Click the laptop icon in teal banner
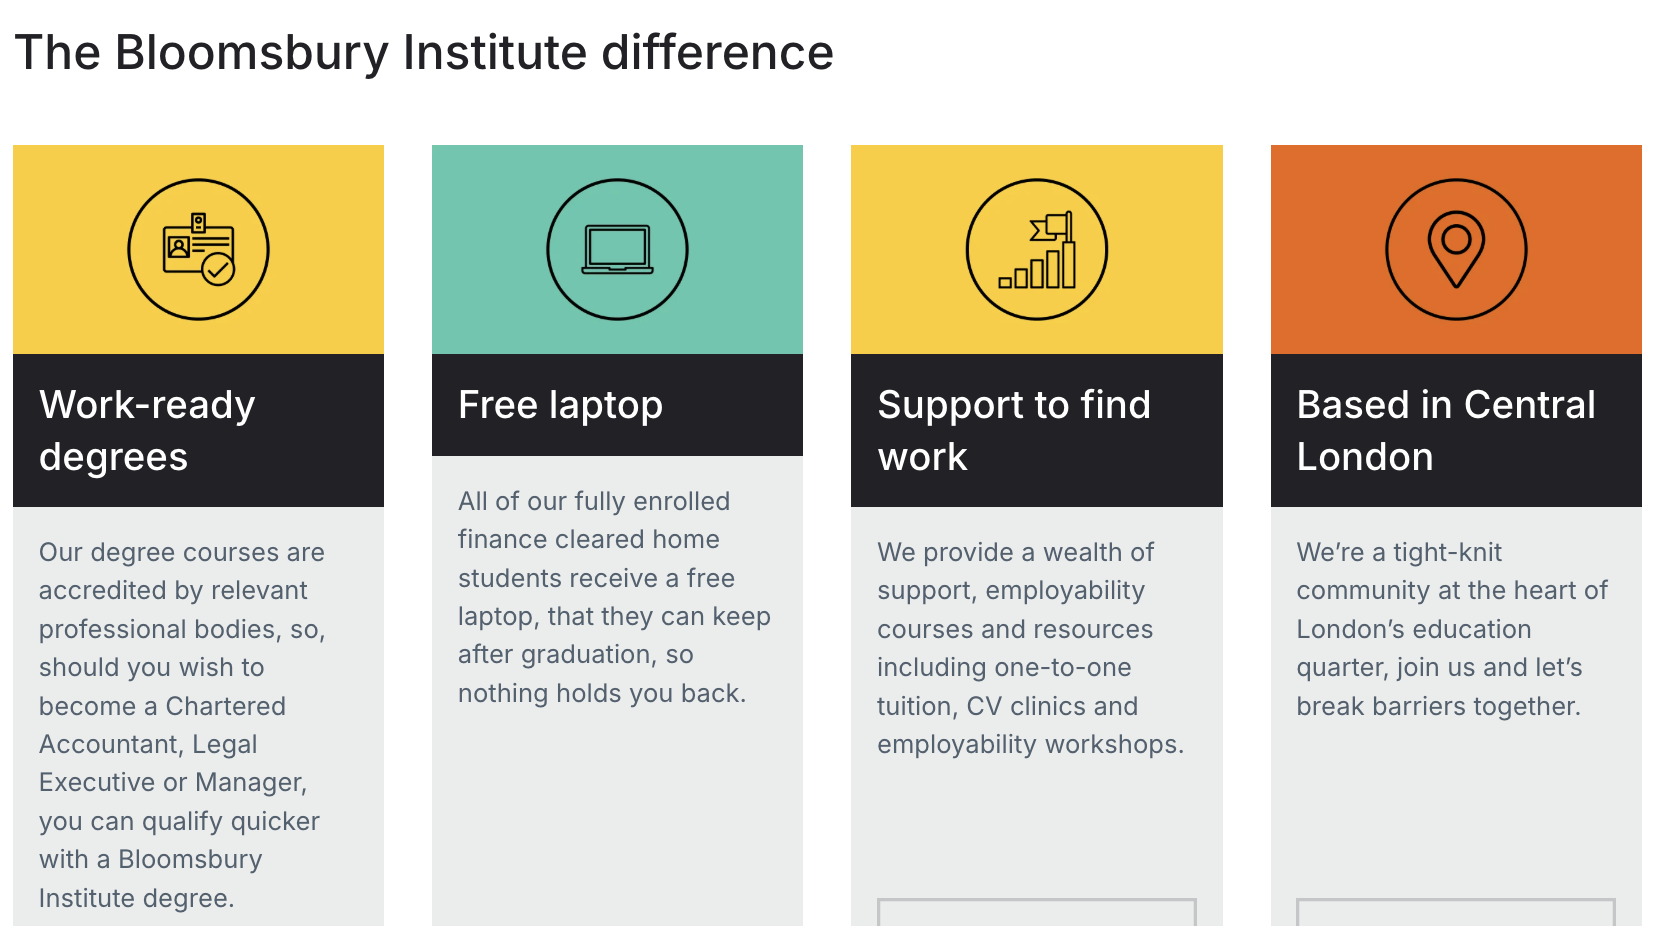This screenshot has width=1653, height=926. (x=617, y=249)
